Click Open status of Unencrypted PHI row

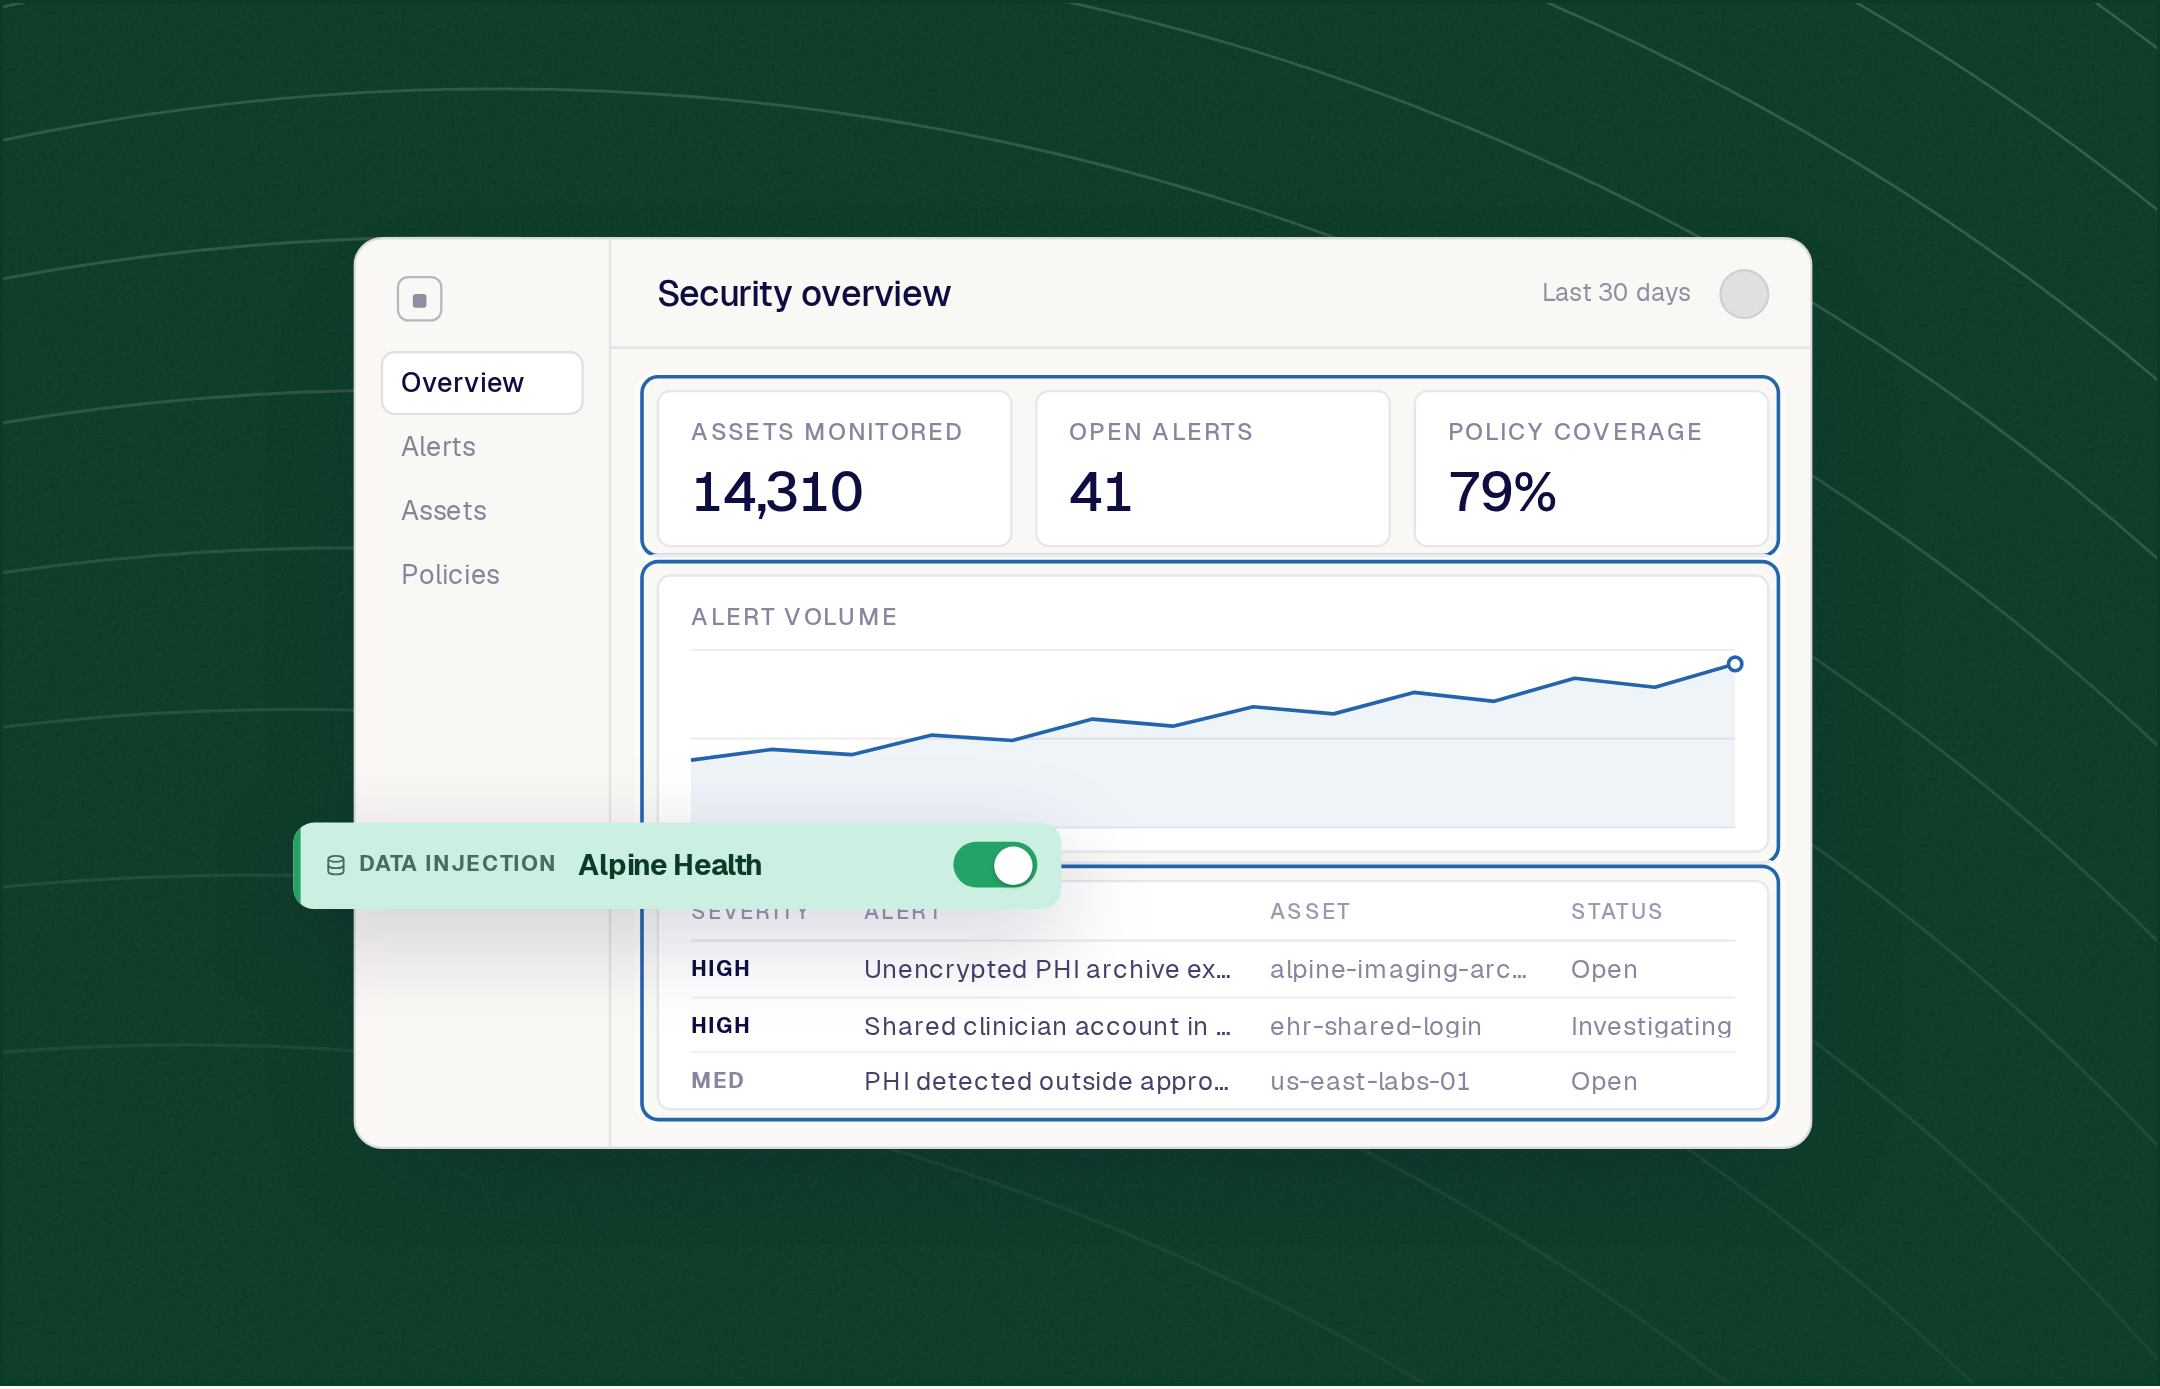1604,969
